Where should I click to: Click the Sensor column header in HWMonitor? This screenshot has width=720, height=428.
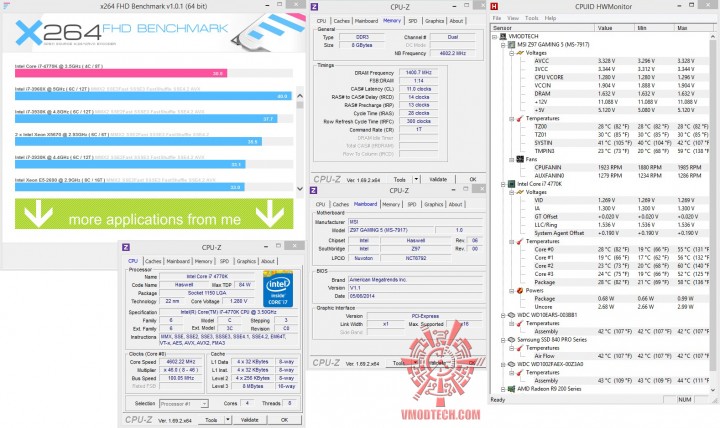coord(542,28)
